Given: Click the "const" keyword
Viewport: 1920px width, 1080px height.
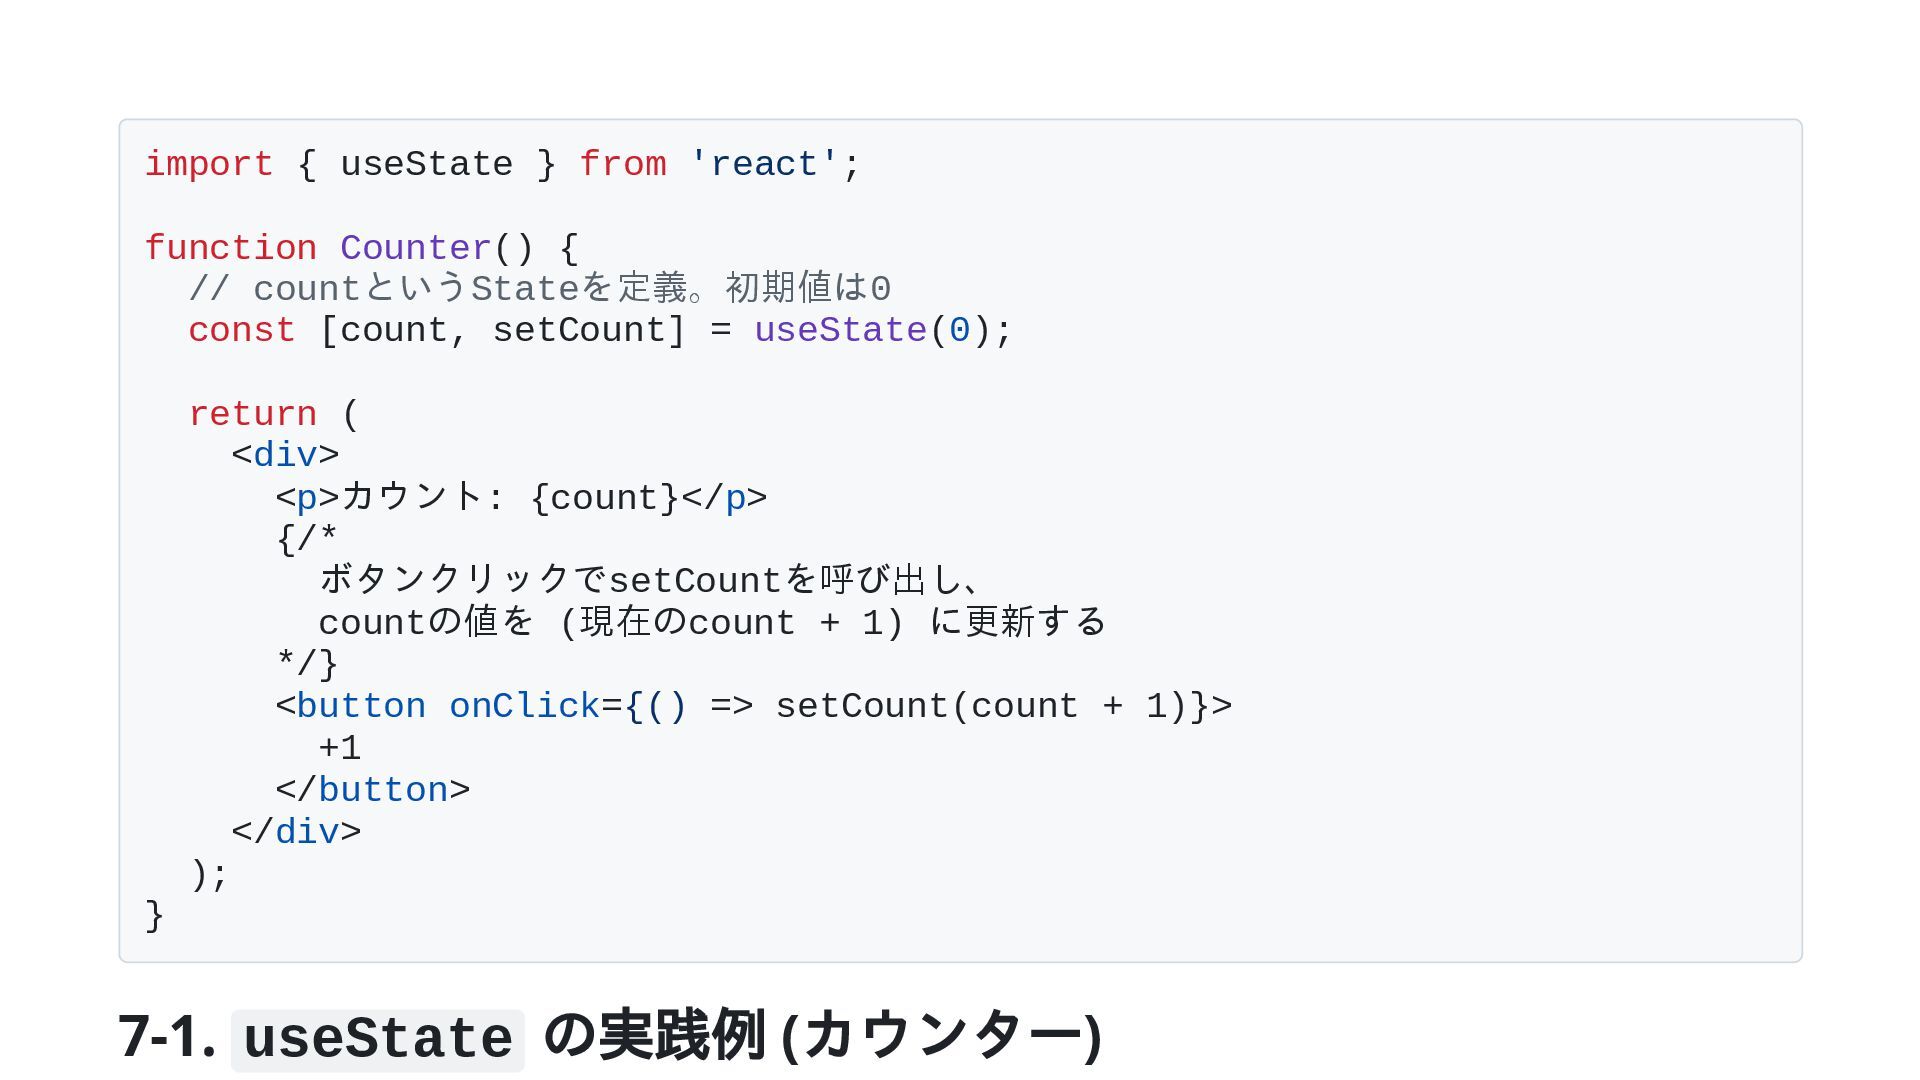Looking at the screenshot, I should pos(241,331).
